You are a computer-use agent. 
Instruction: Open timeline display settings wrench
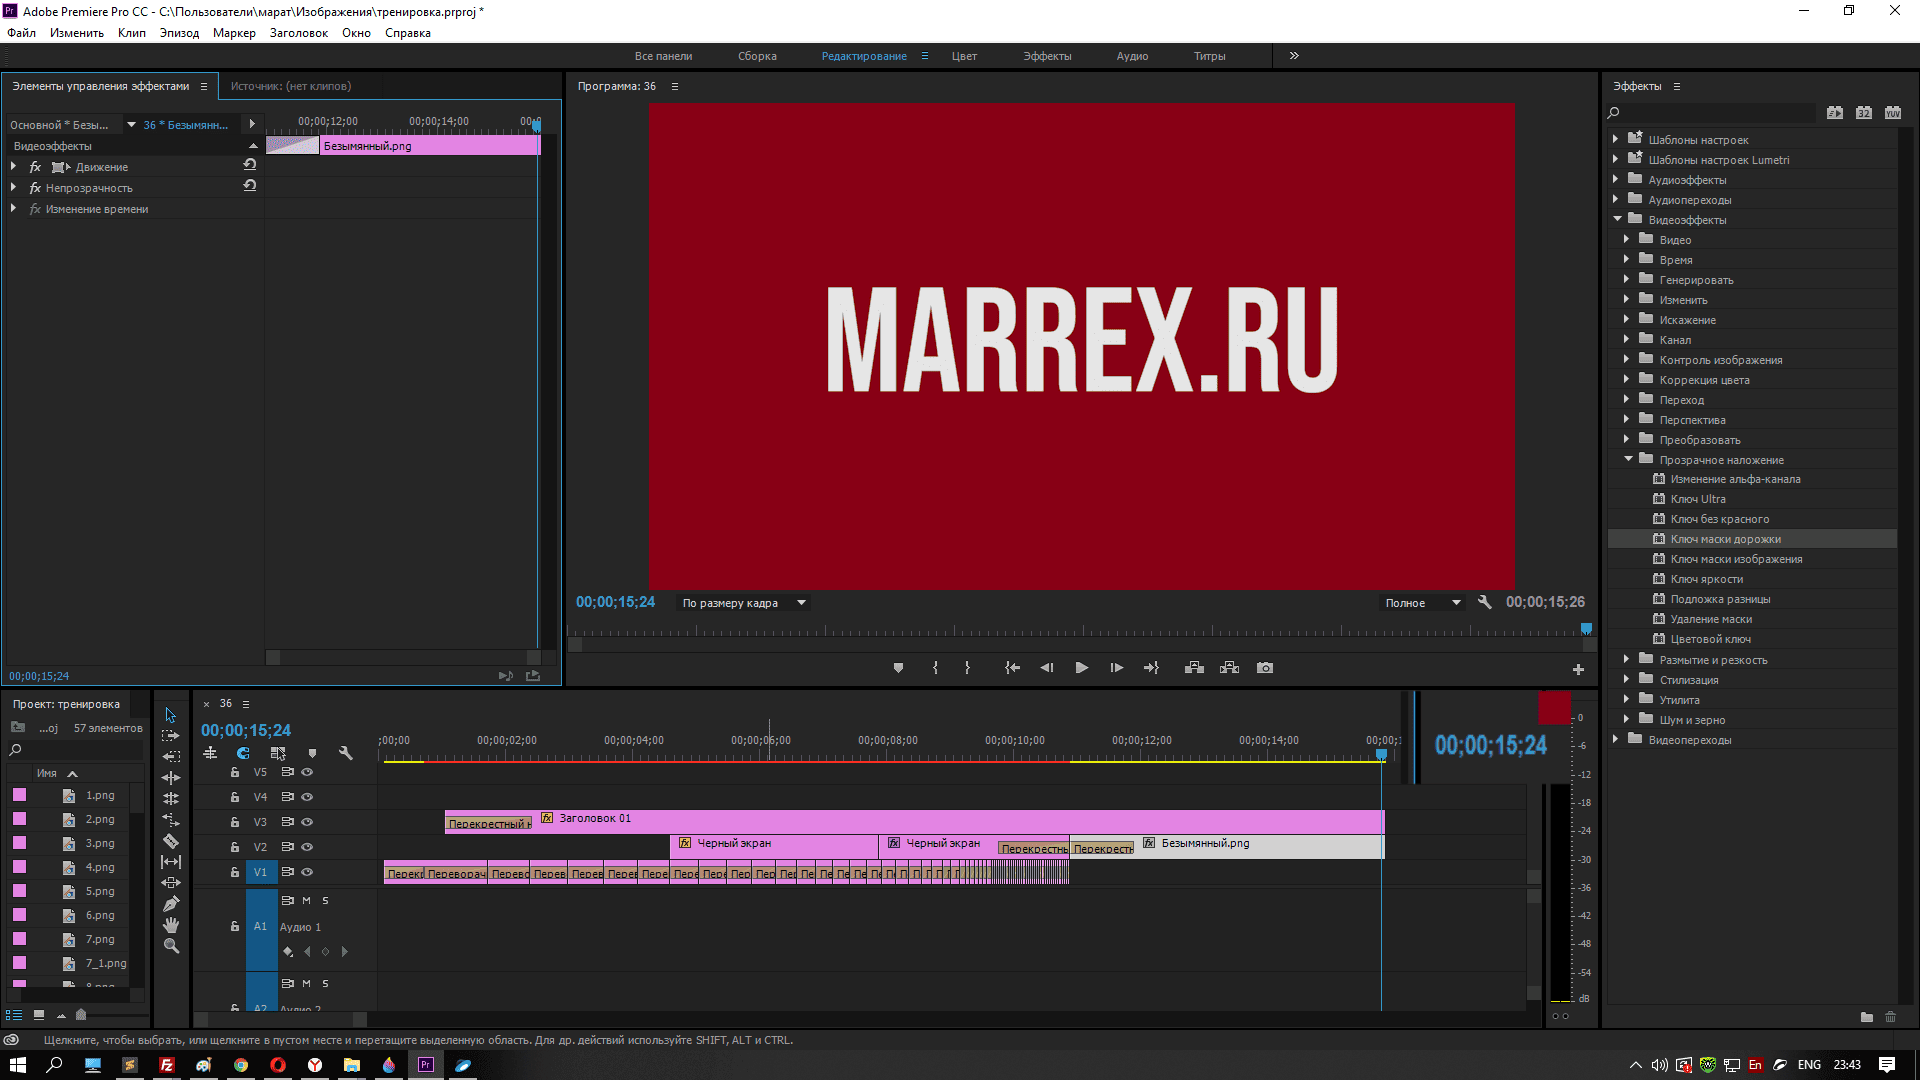pos(346,753)
